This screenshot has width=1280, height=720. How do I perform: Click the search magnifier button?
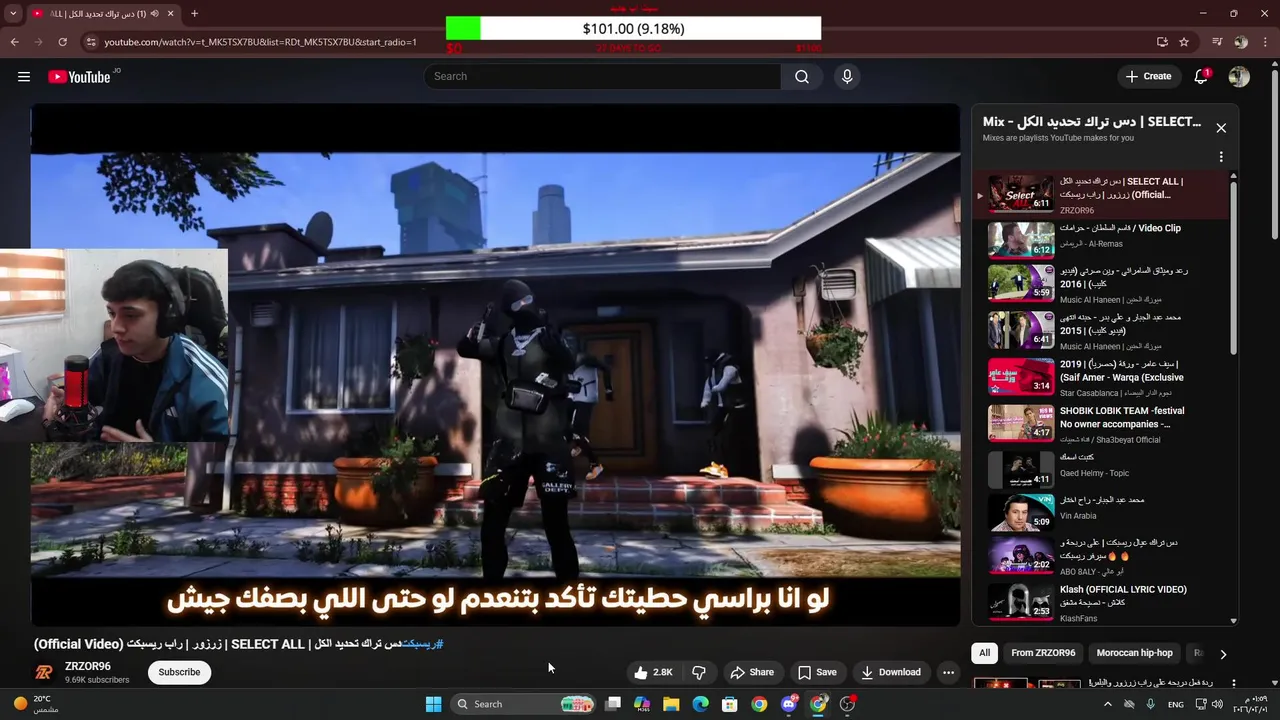point(802,77)
